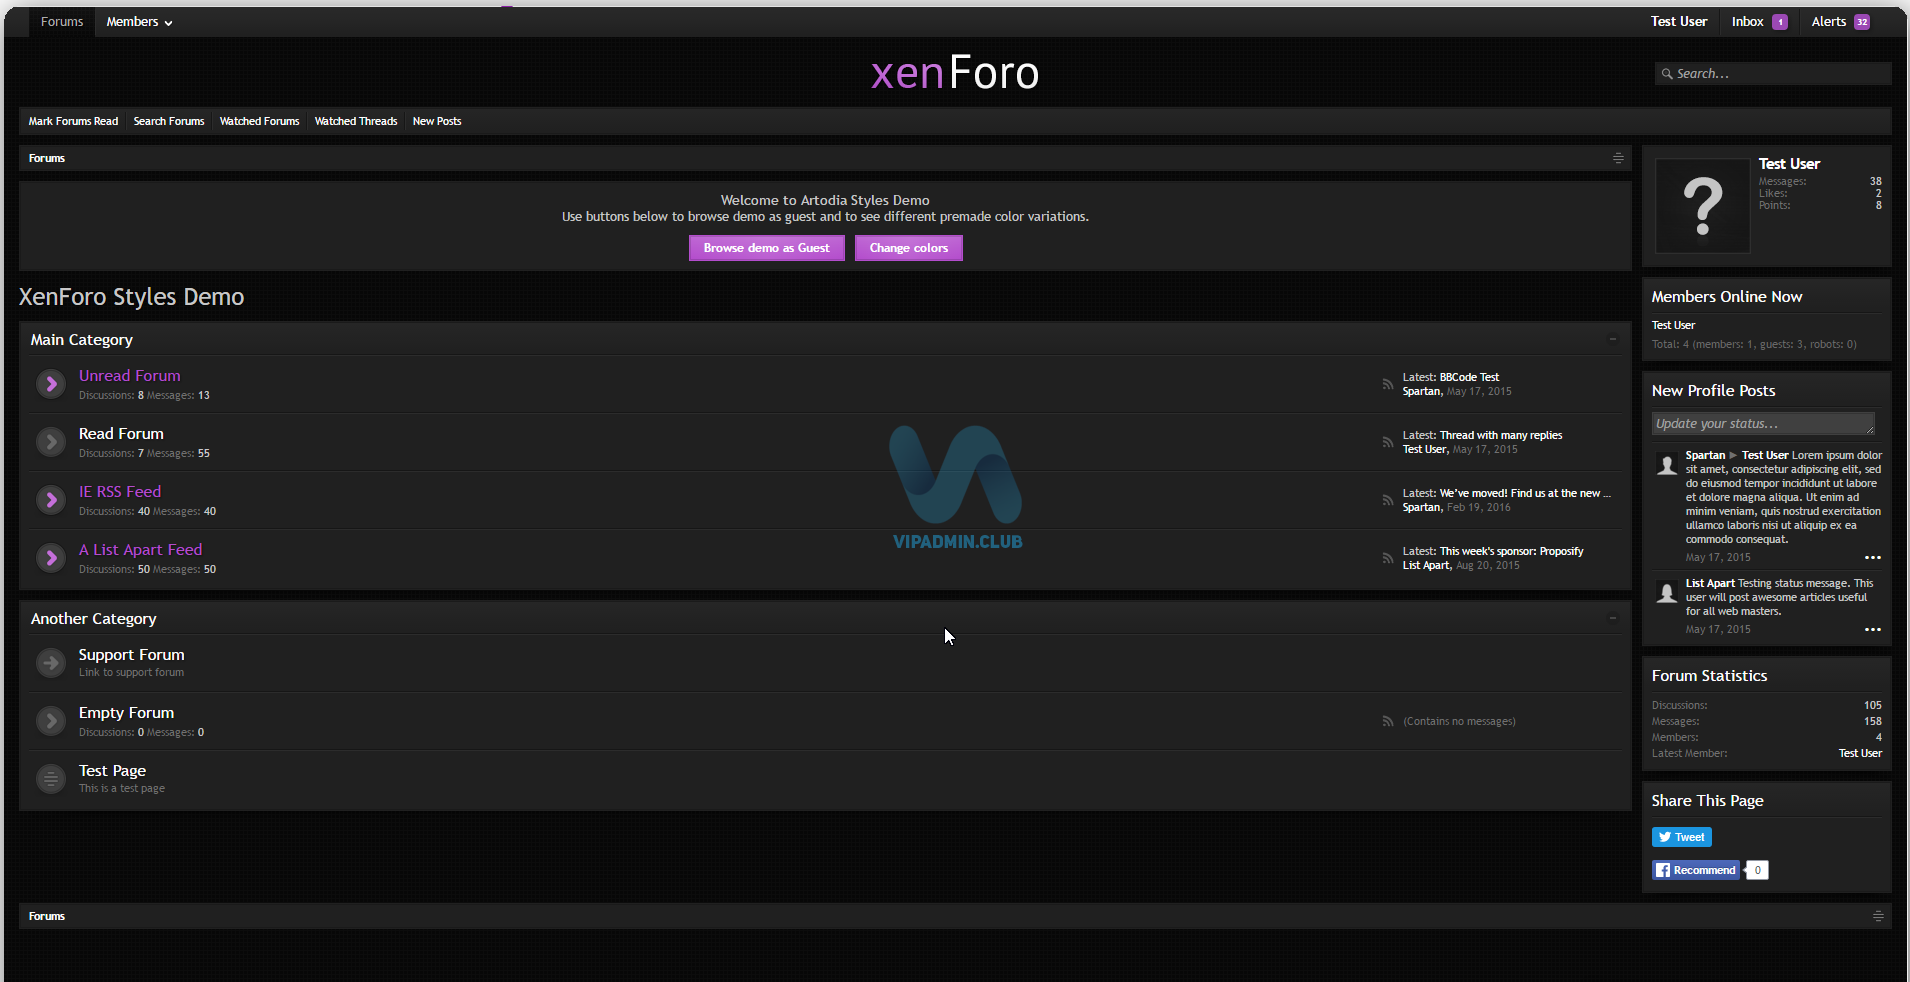Open RSS feed icon for Empty Forum
The height and width of the screenshot is (982, 1910).
click(1388, 721)
